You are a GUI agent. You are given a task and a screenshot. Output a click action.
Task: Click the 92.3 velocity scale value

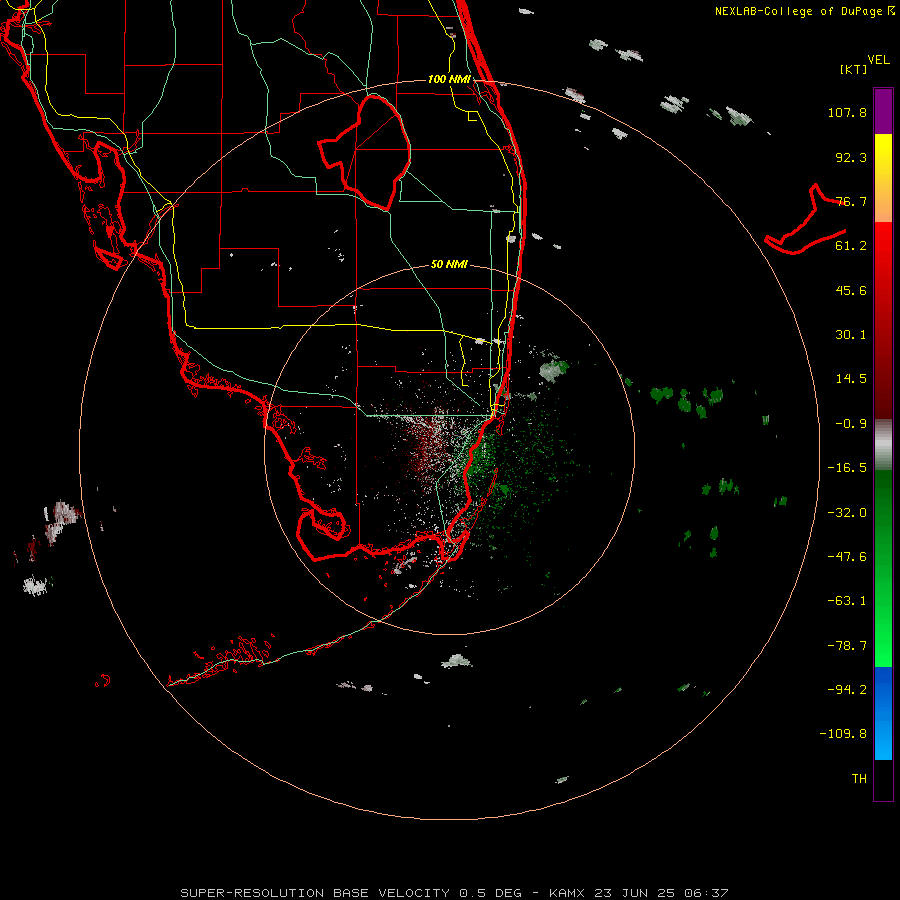point(851,157)
